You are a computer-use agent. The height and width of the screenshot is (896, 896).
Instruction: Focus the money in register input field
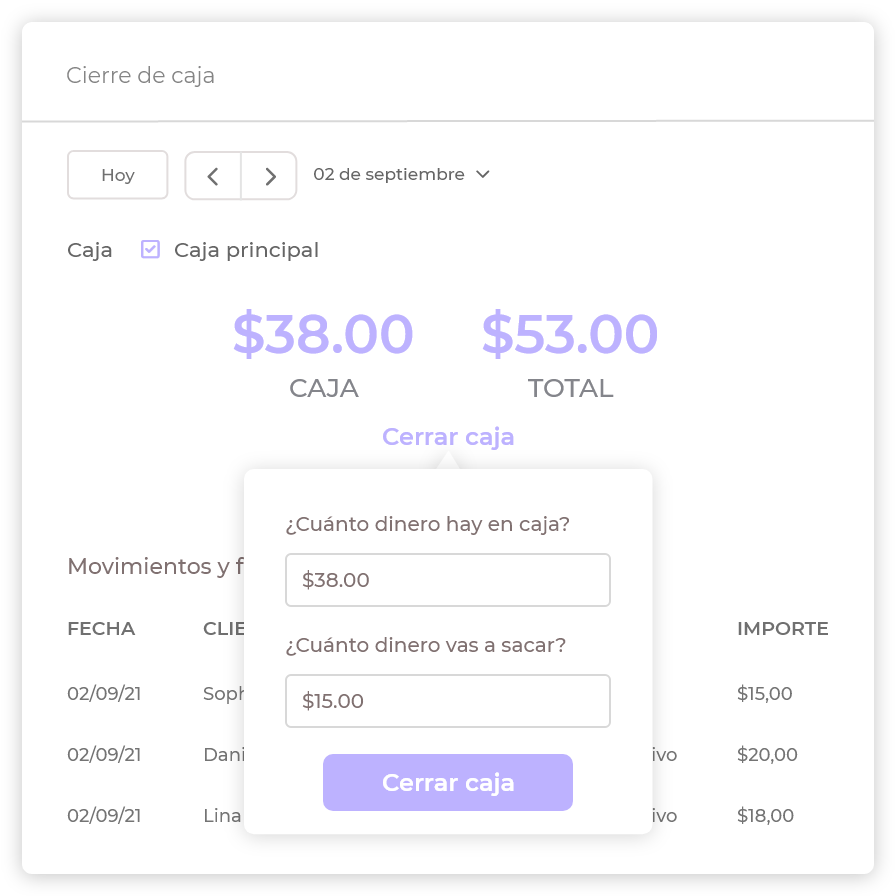click(447, 580)
